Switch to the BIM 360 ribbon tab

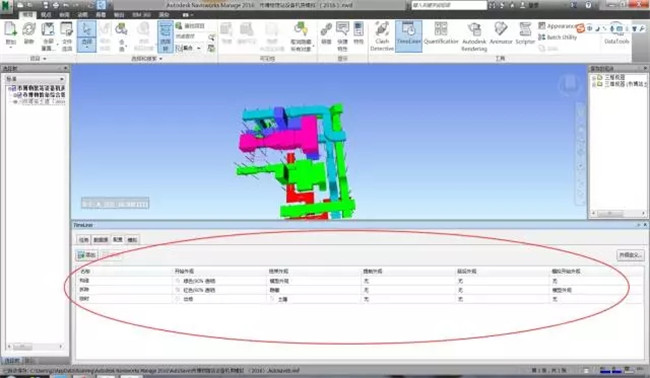pos(141,15)
